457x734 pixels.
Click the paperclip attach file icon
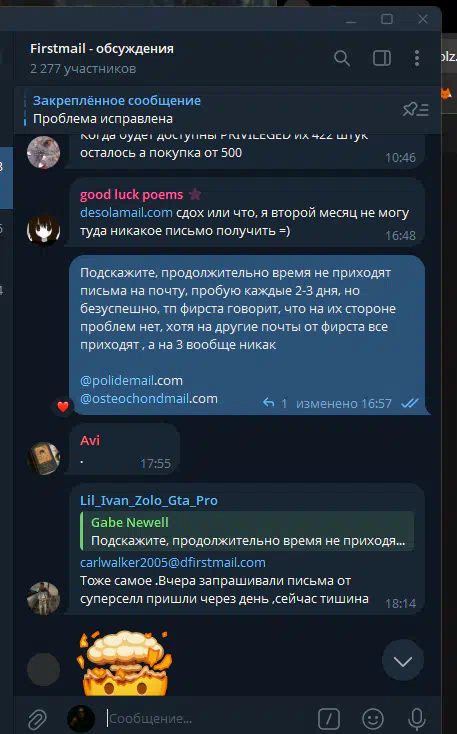37,719
